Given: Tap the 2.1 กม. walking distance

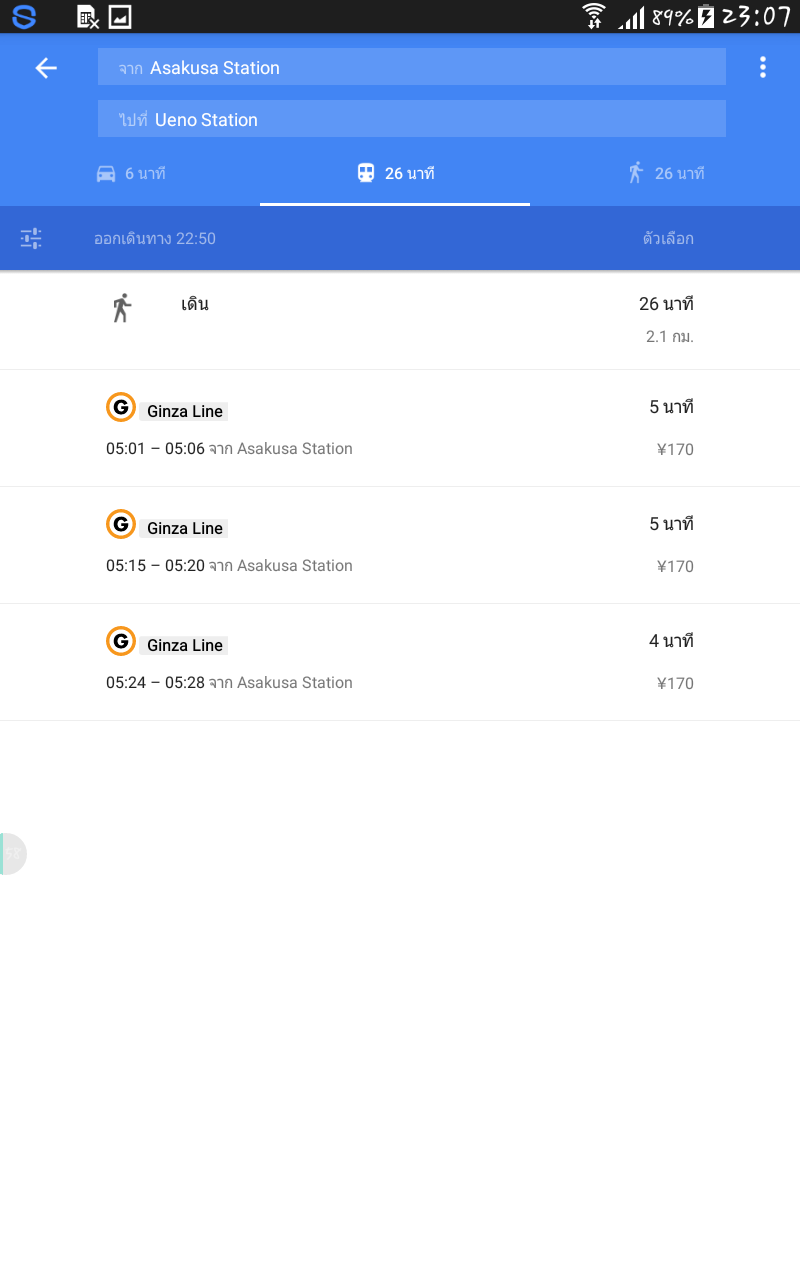Looking at the screenshot, I should 670,337.
